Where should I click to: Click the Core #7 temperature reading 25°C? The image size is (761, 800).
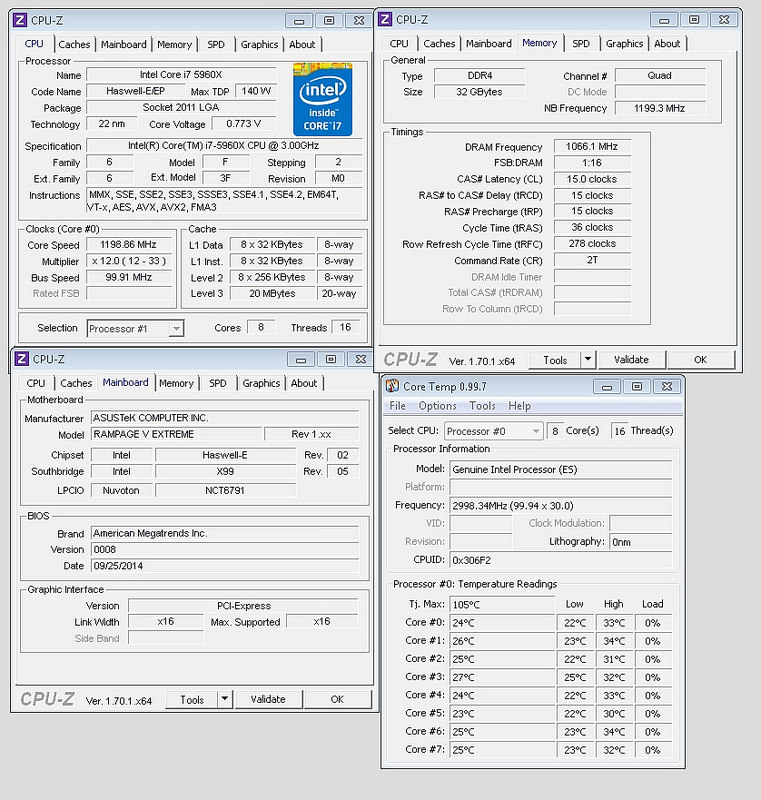tap(502, 750)
